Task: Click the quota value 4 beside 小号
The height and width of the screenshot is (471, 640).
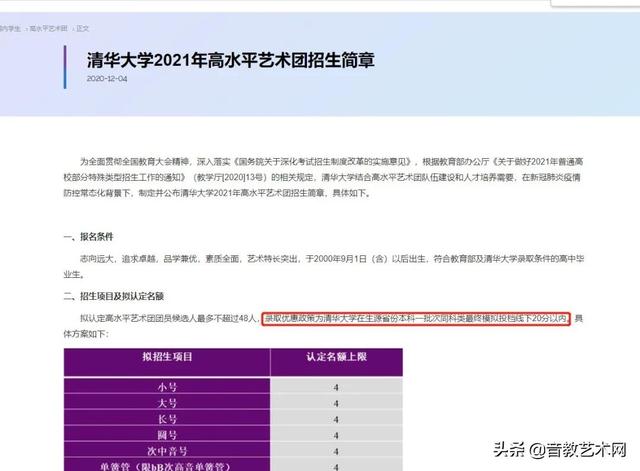Action: [x=336, y=387]
